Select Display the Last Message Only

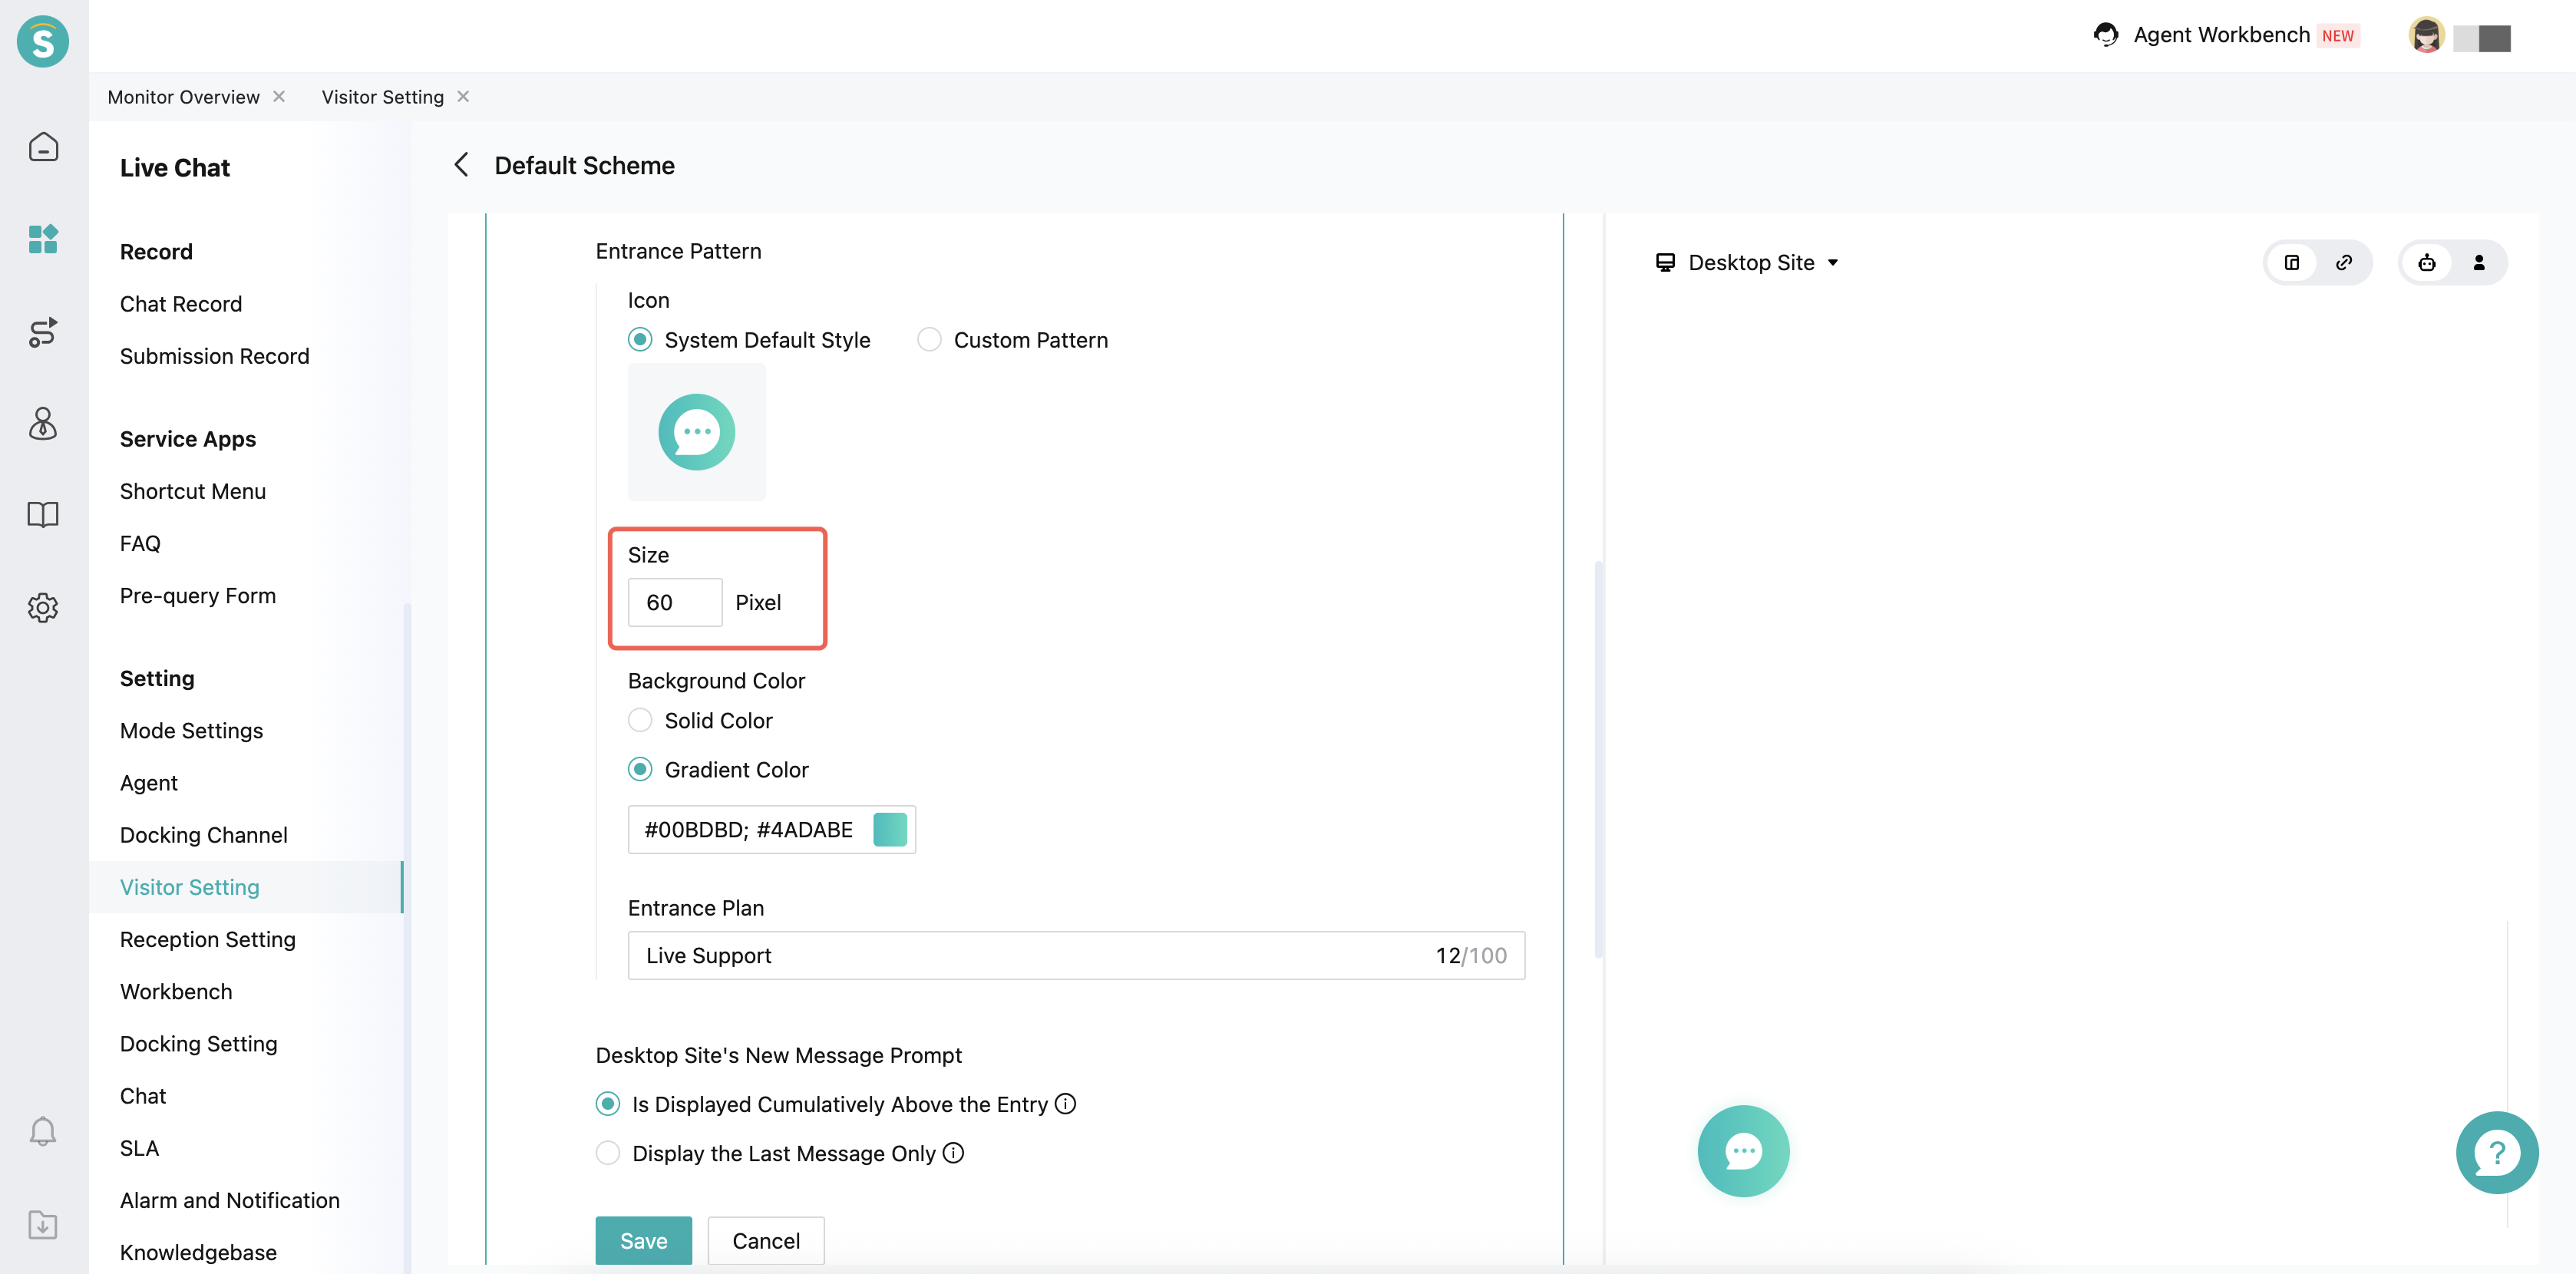point(608,1153)
